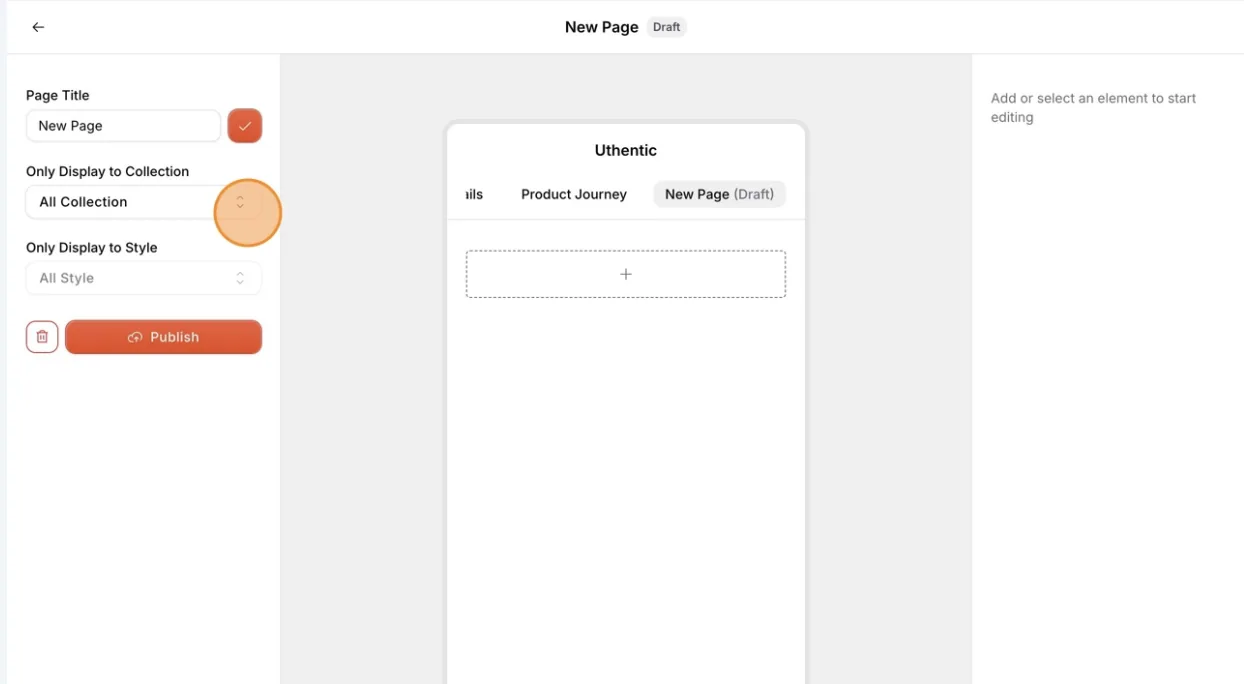Click the 'Add or select an element' hint text

1093,108
